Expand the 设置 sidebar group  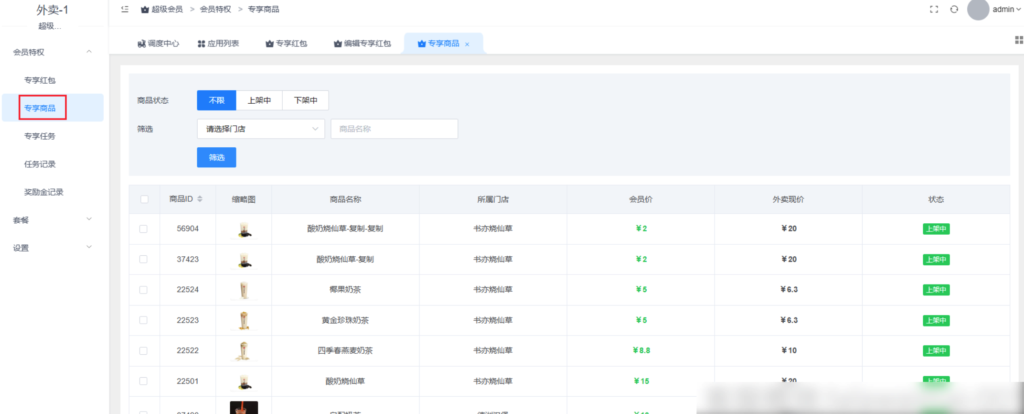point(89,247)
